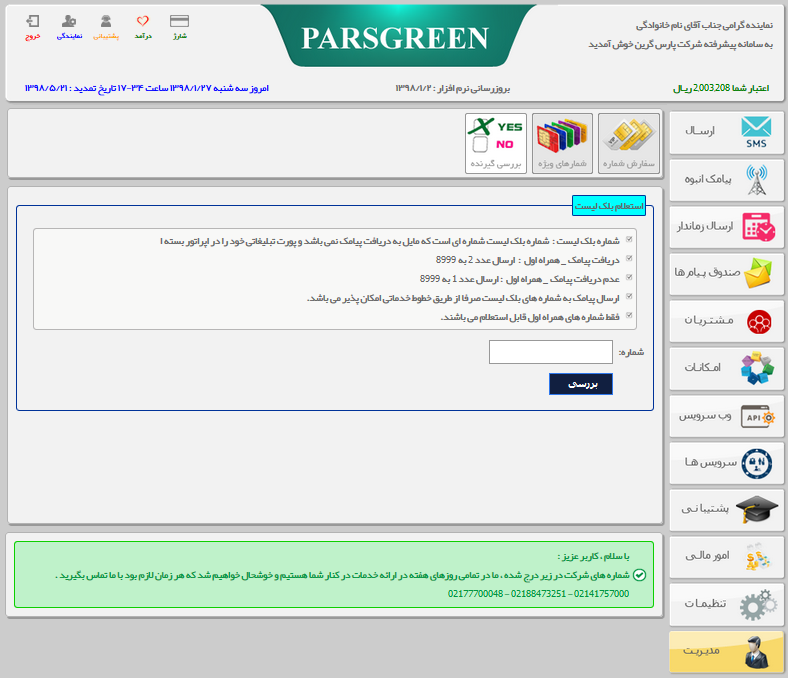
Task: Open the reseller (نمایندگی) icon
Action: tap(69, 21)
